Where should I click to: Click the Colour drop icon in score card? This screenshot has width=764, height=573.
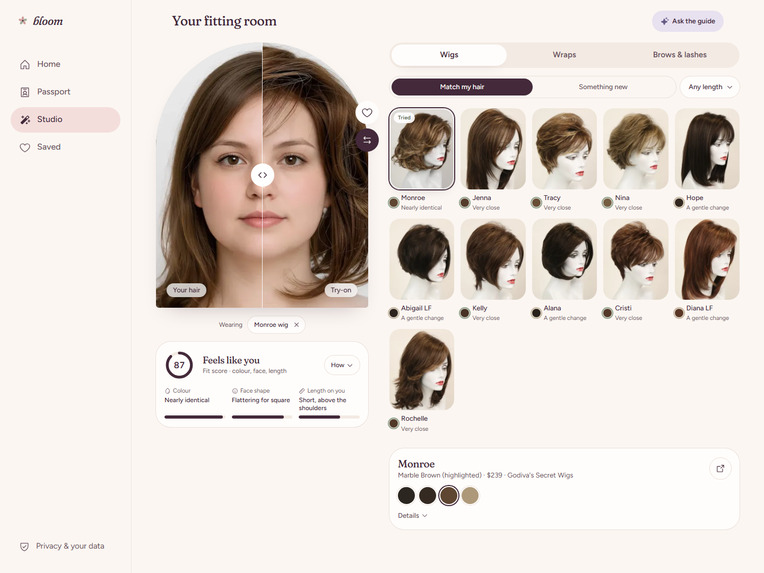coord(168,391)
